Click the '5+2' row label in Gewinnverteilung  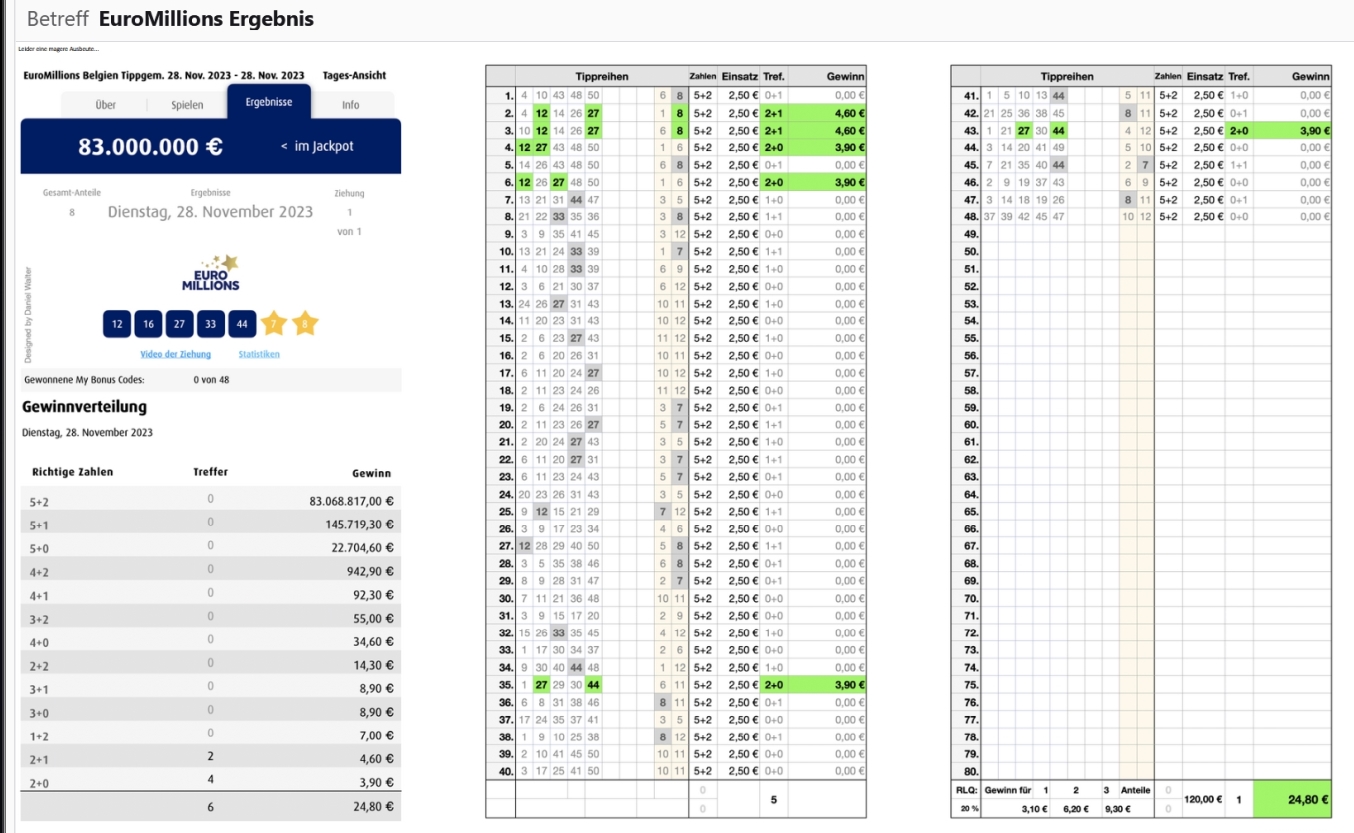click(40, 502)
